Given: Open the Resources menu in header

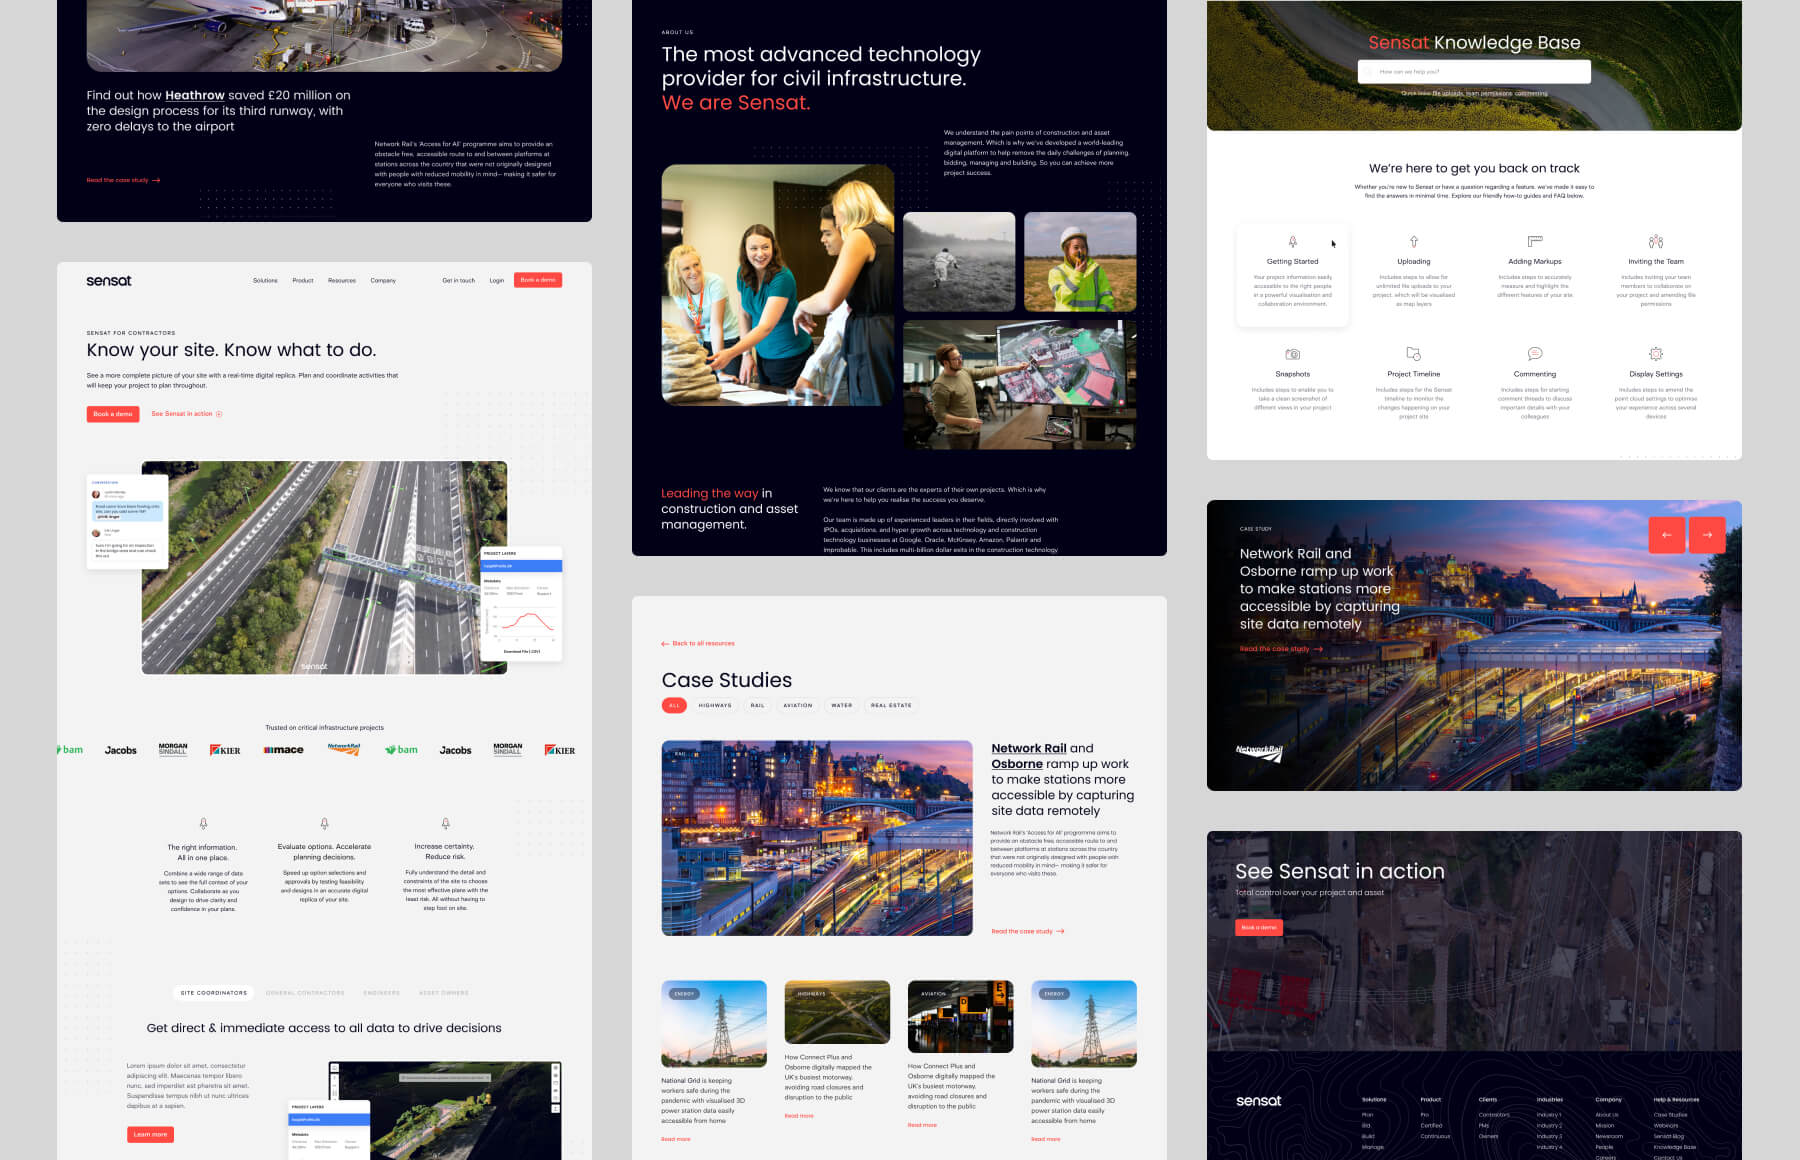Looking at the screenshot, I should tap(342, 281).
